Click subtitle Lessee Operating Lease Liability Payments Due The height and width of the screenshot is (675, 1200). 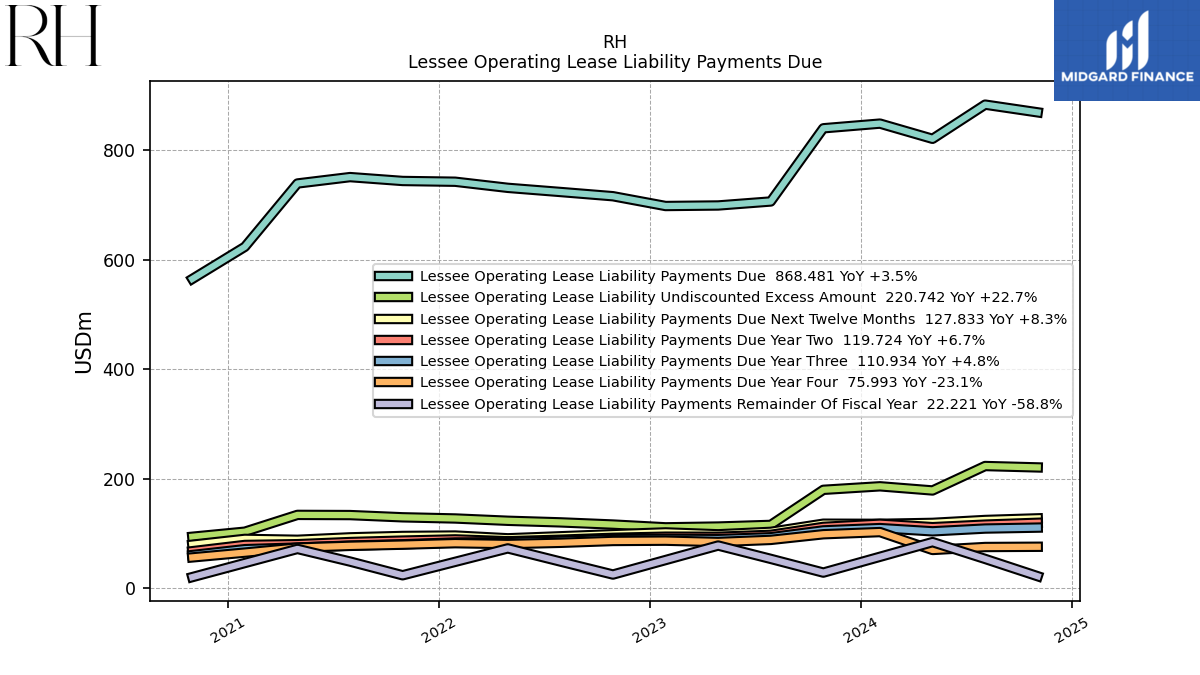[x=615, y=62]
